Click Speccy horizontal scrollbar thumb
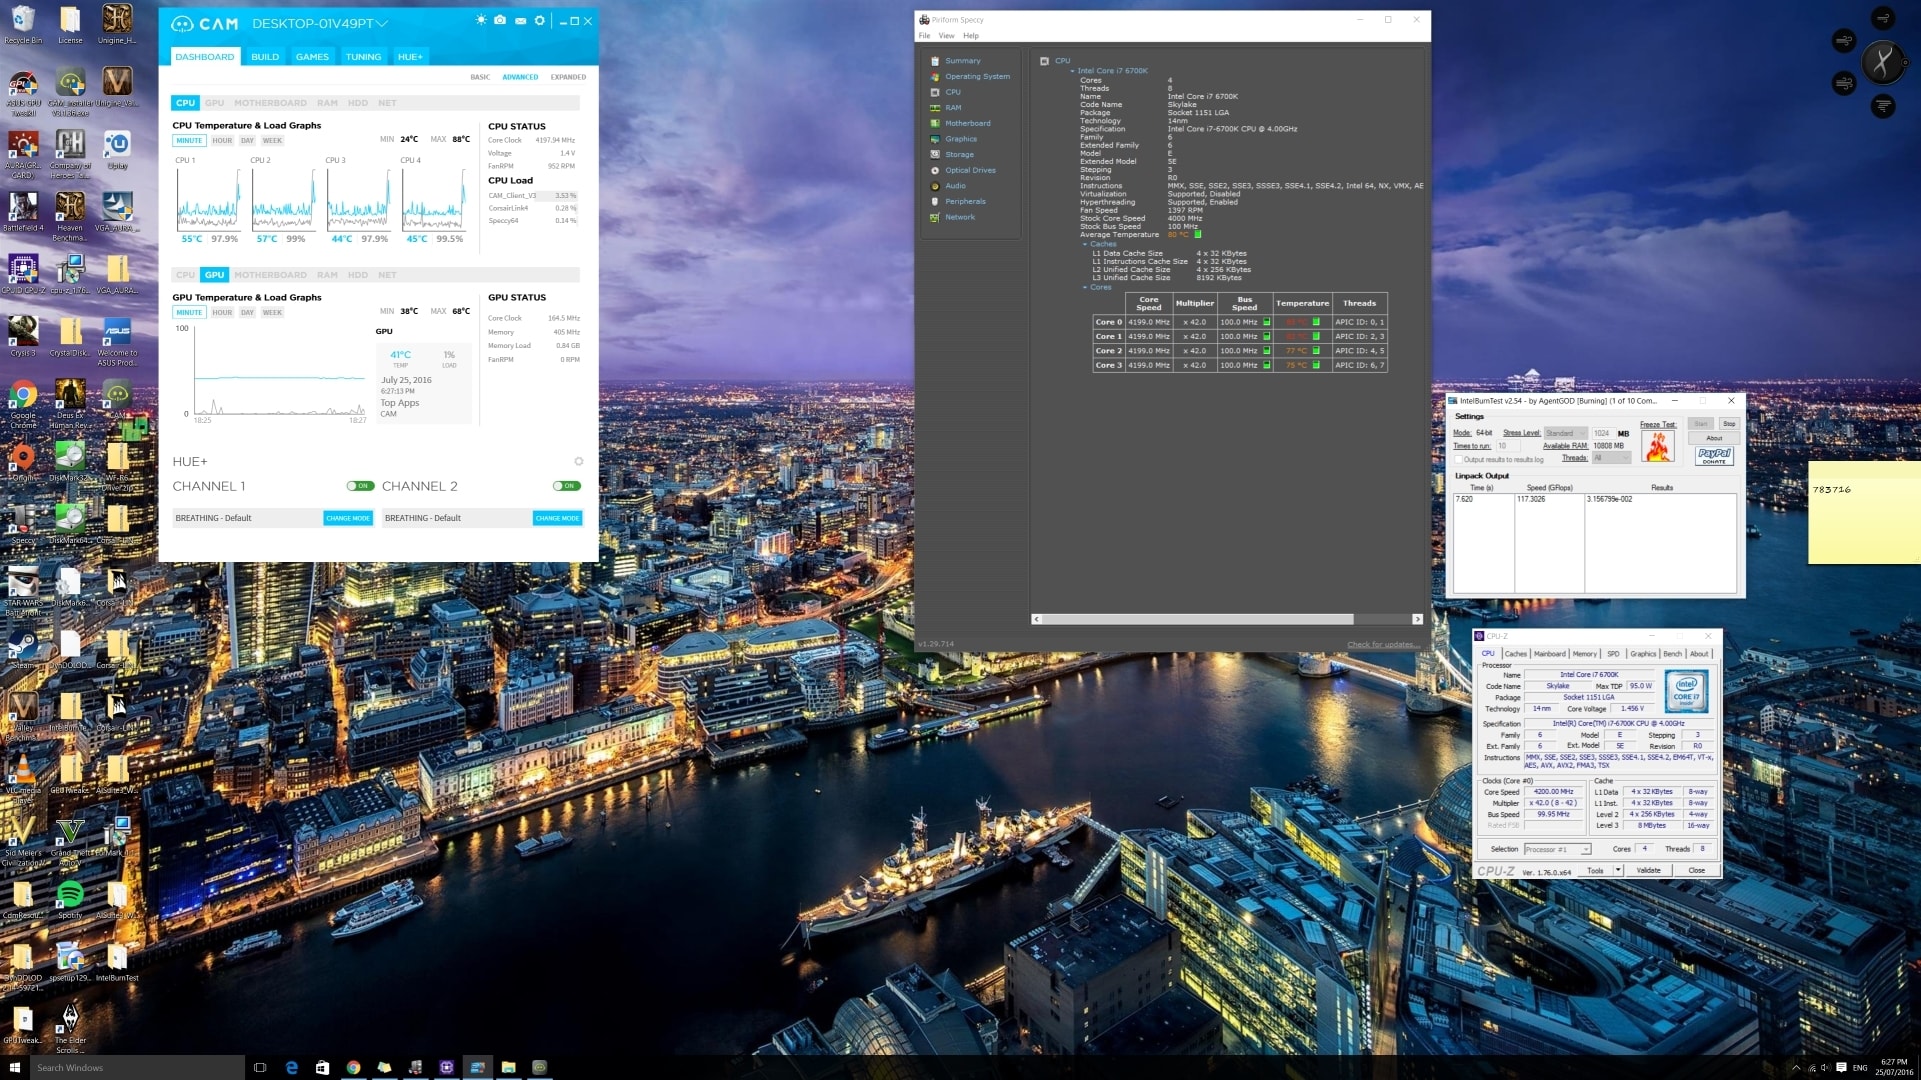The height and width of the screenshot is (1080, 1921). click(x=1197, y=619)
